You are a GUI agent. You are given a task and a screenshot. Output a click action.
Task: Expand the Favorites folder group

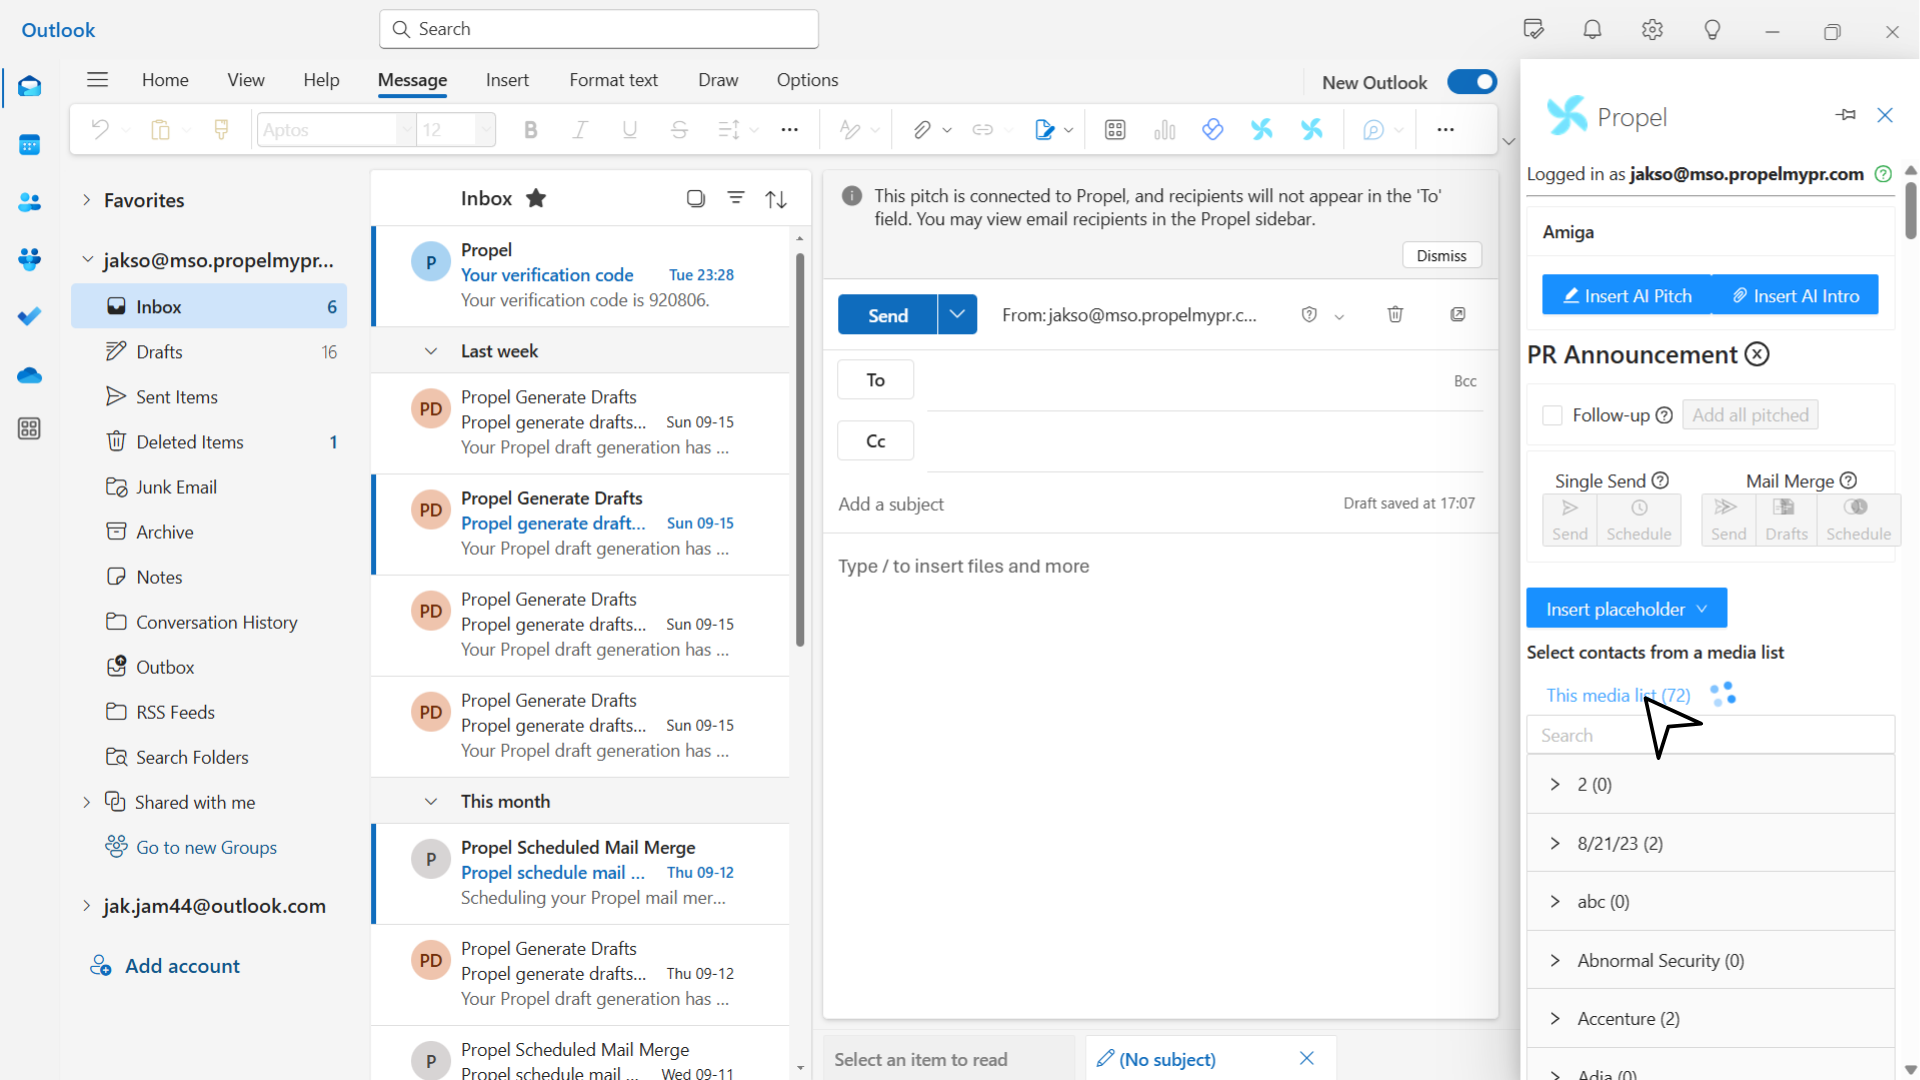click(x=87, y=200)
